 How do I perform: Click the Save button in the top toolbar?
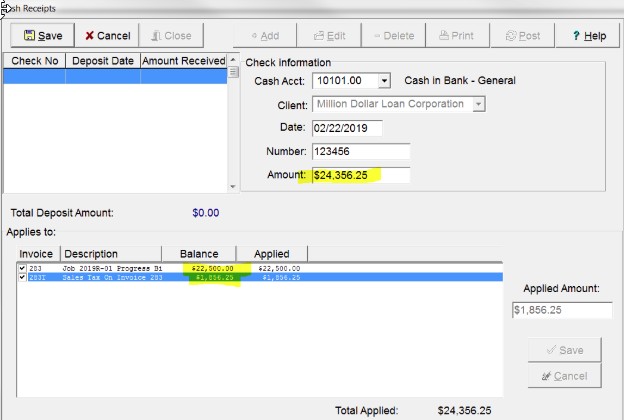42,35
